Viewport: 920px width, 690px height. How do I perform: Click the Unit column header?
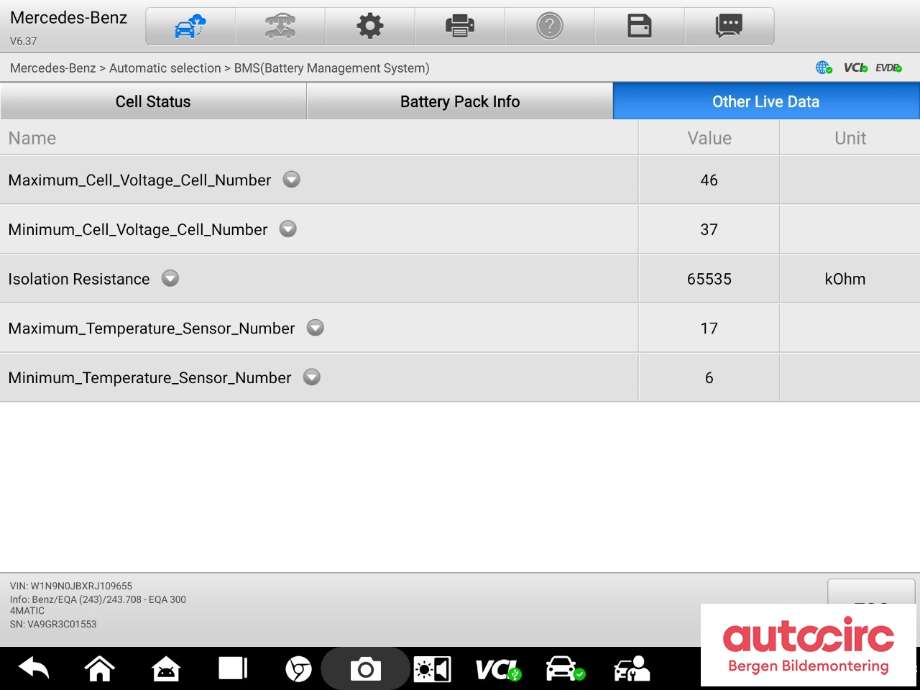850,138
